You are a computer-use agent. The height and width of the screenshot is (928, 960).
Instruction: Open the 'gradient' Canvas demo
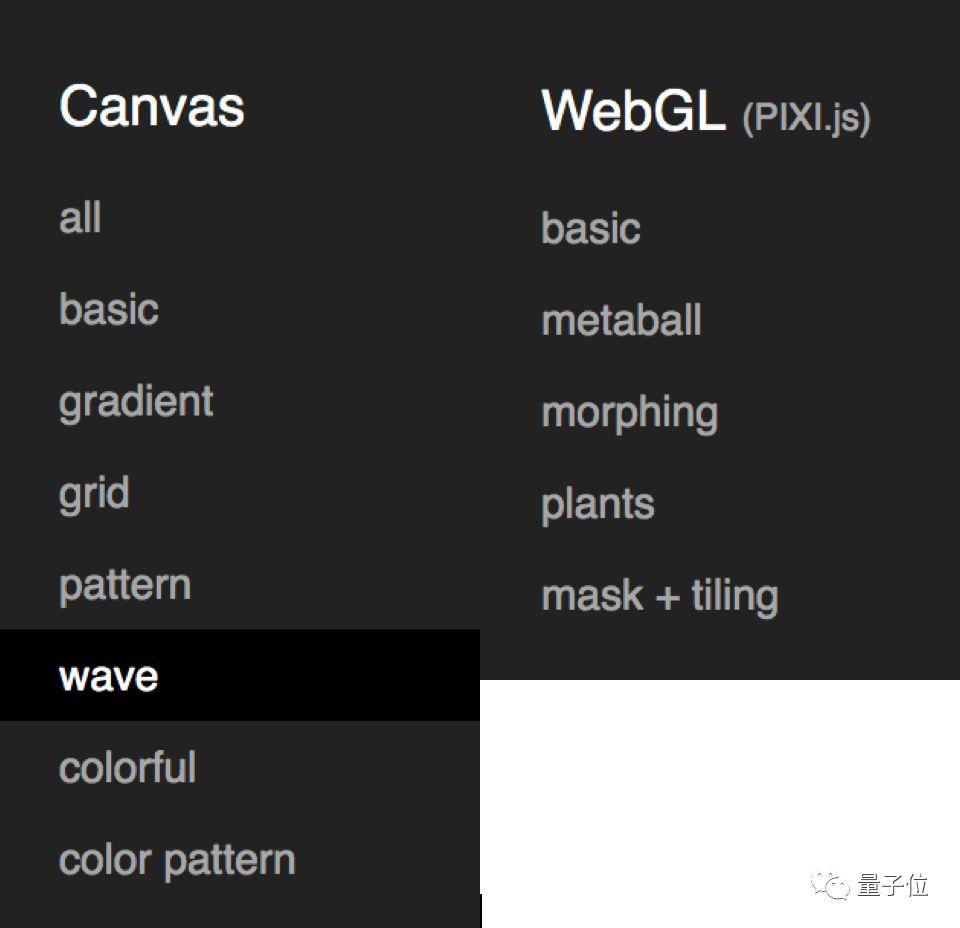pyautogui.click(x=136, y=401)
